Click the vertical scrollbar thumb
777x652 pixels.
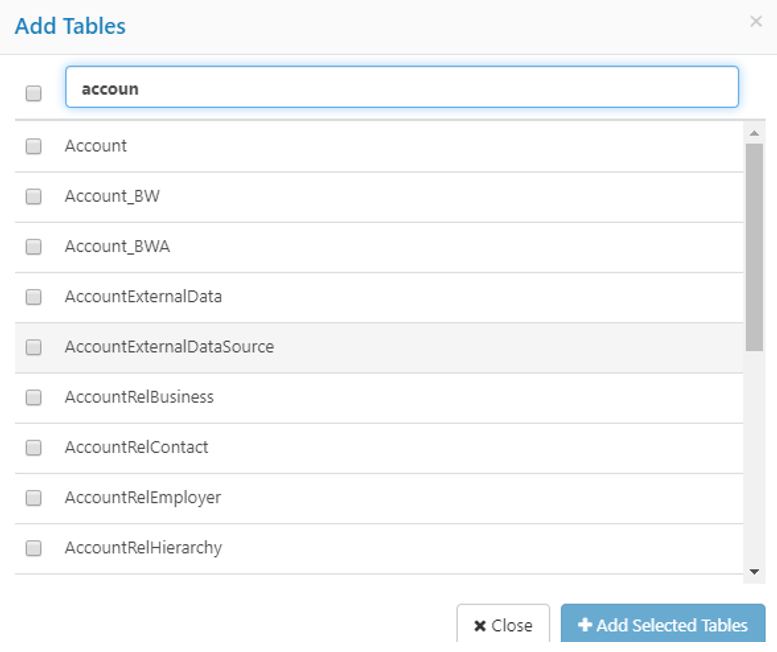coord(754,245)
